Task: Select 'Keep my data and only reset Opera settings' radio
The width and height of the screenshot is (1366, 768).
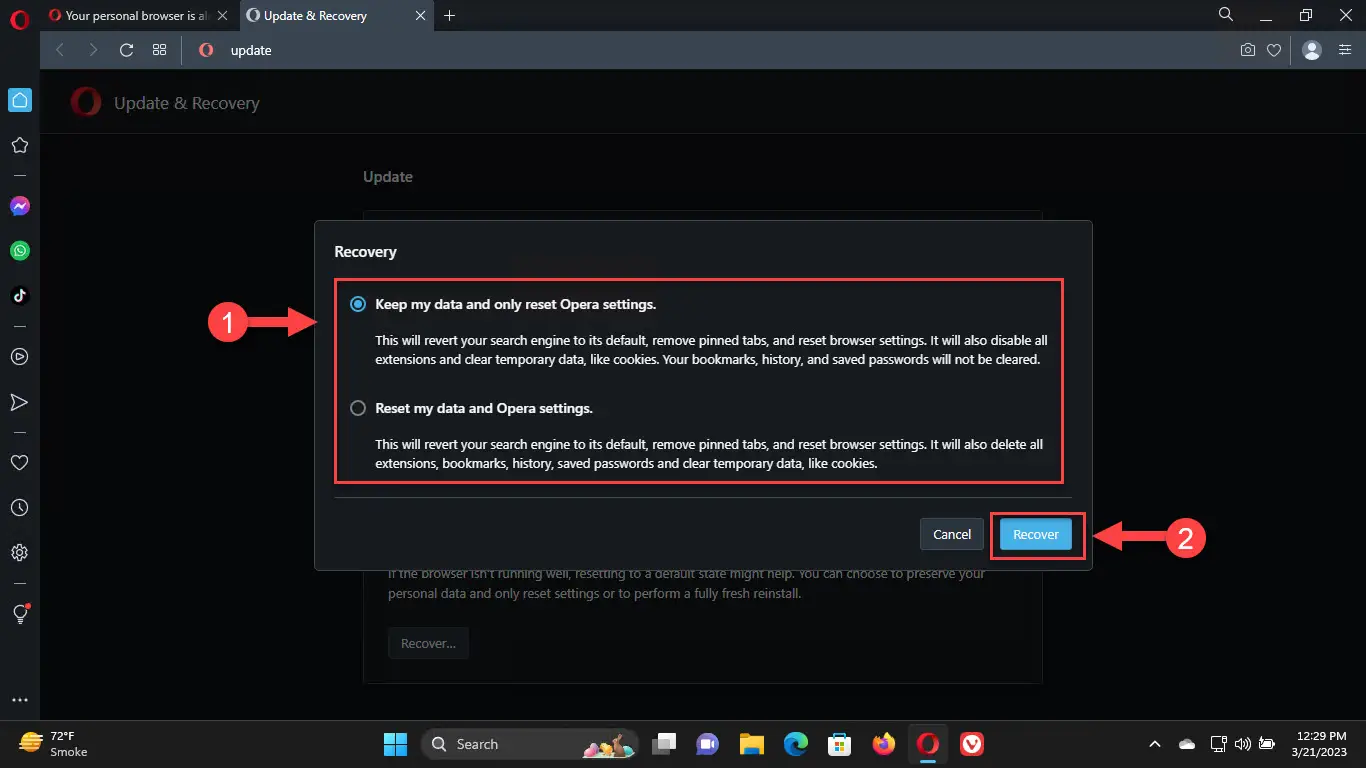Action: point(358,304)
